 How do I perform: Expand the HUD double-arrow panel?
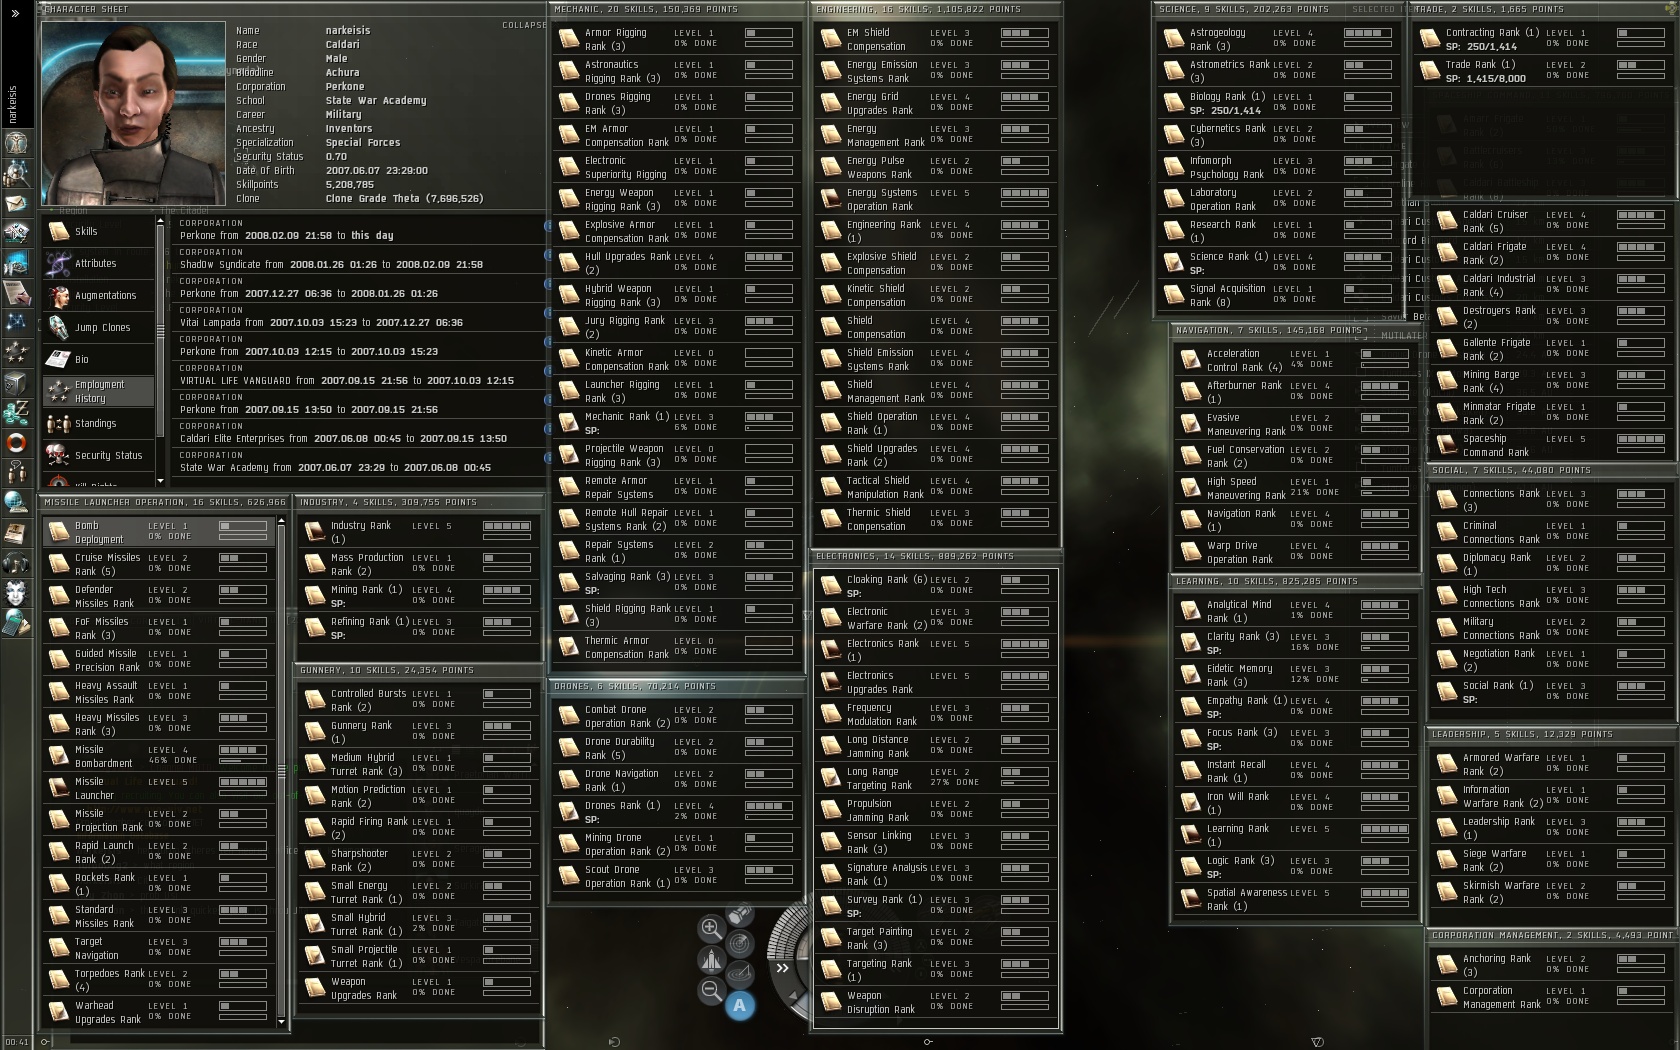click(x=782, y=967)
